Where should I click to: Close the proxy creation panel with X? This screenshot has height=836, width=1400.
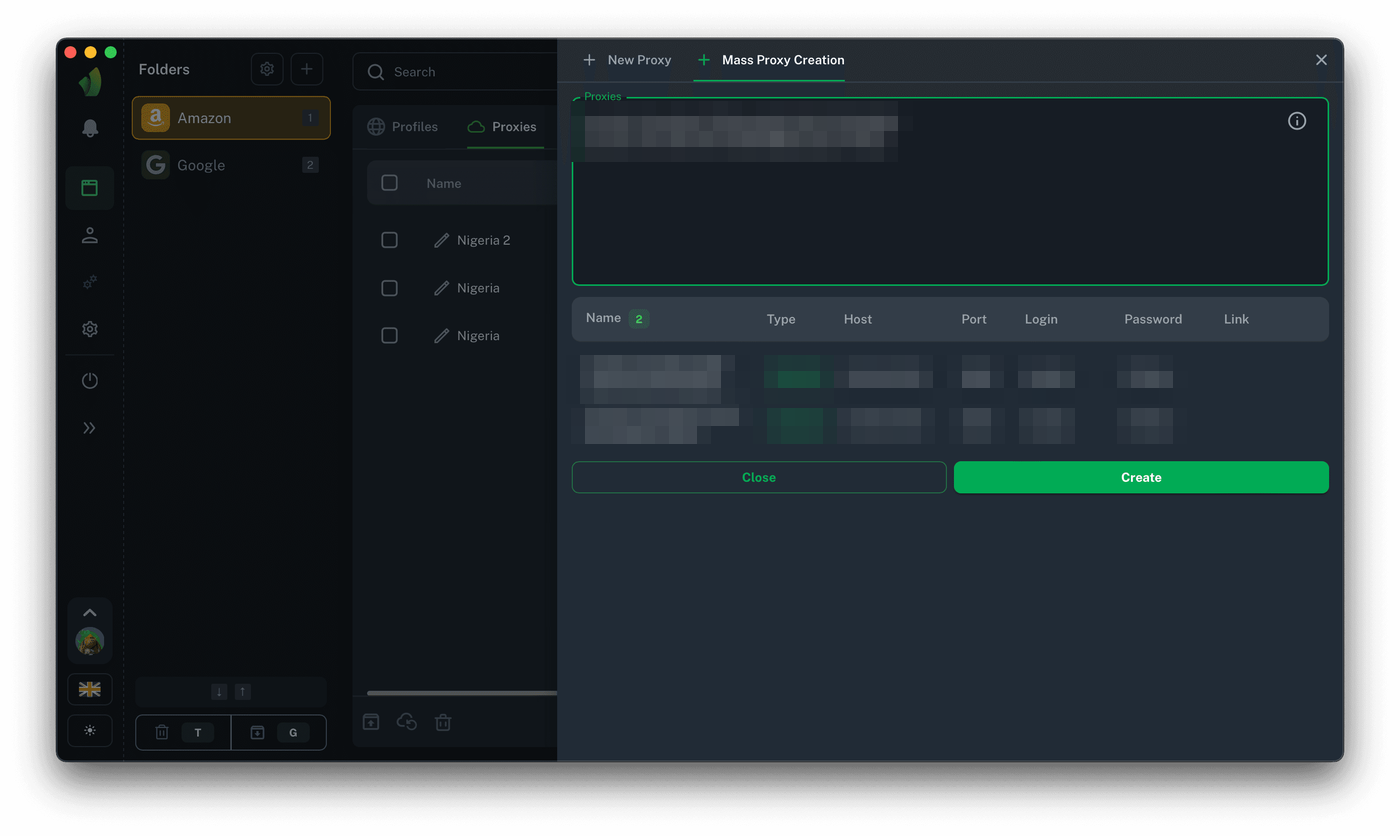click(1321, 60)
